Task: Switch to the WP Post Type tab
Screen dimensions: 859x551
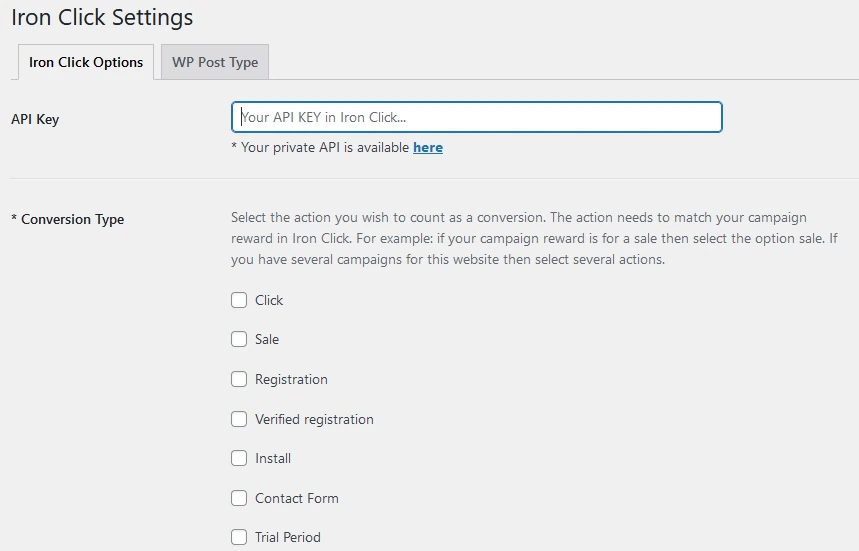Action: click(215, 62)
